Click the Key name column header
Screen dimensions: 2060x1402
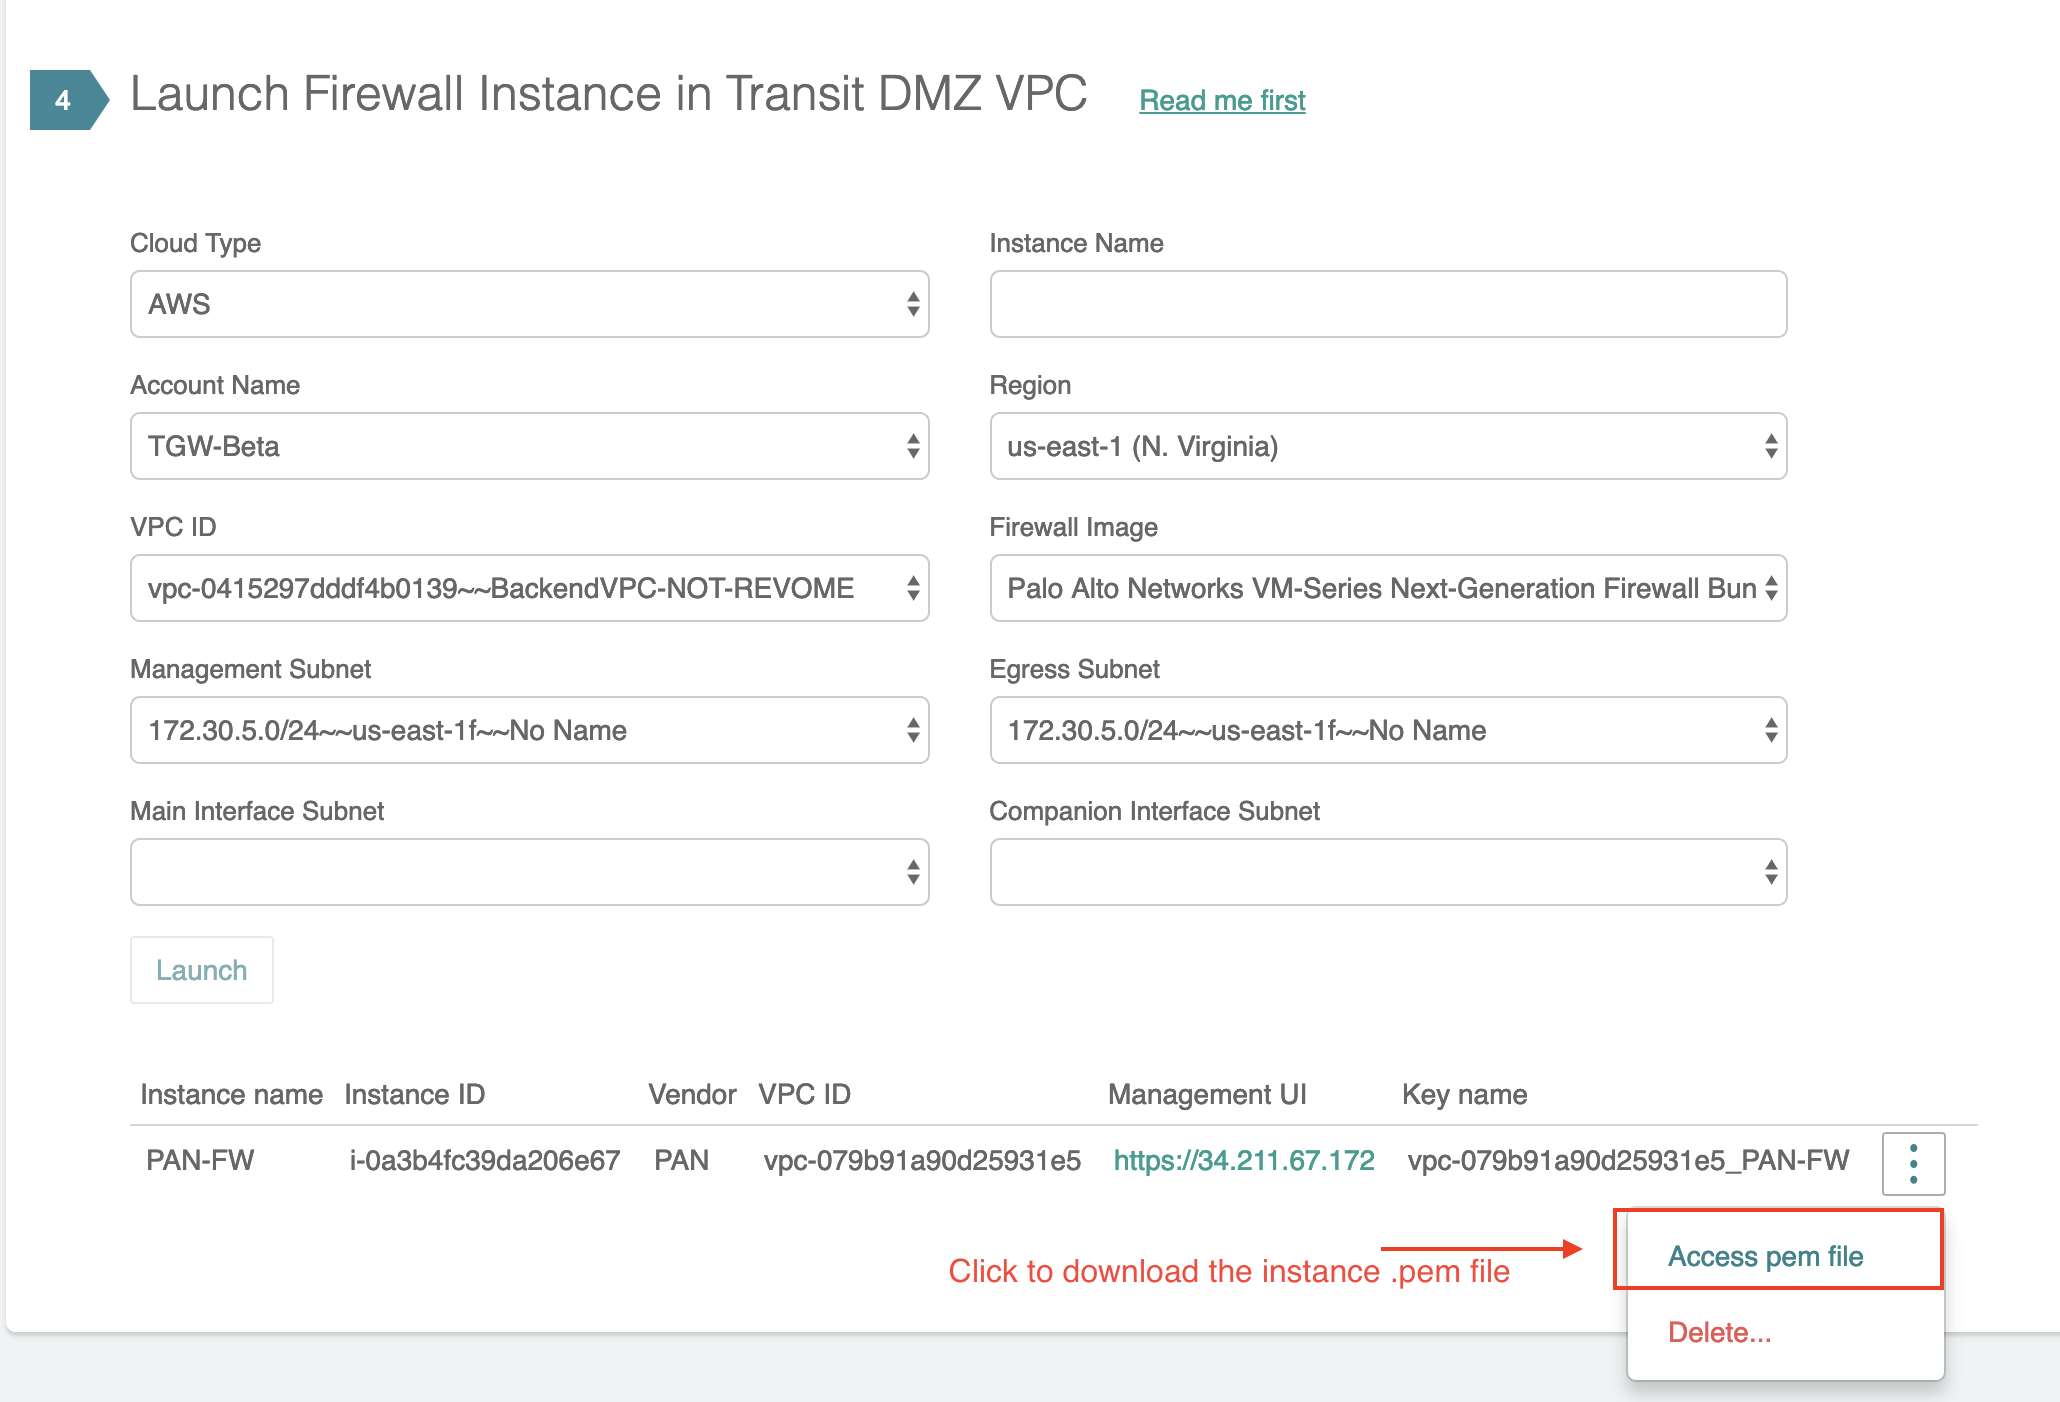[x=1464, y=1094]
